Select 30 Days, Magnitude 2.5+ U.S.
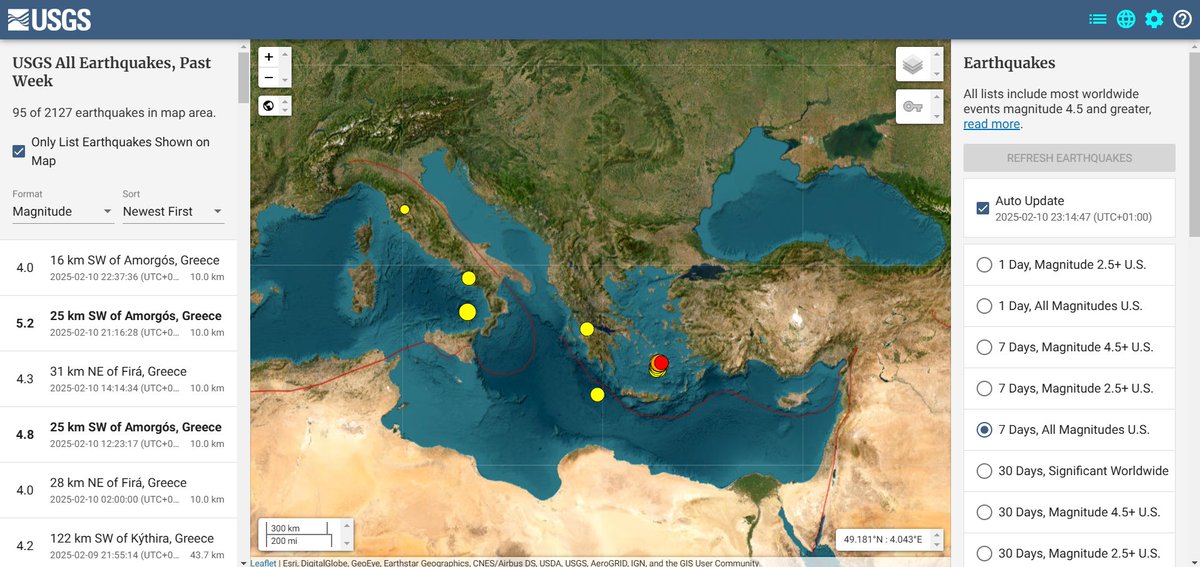Viewport: 1200px width, 567px height. click(984, 553)
